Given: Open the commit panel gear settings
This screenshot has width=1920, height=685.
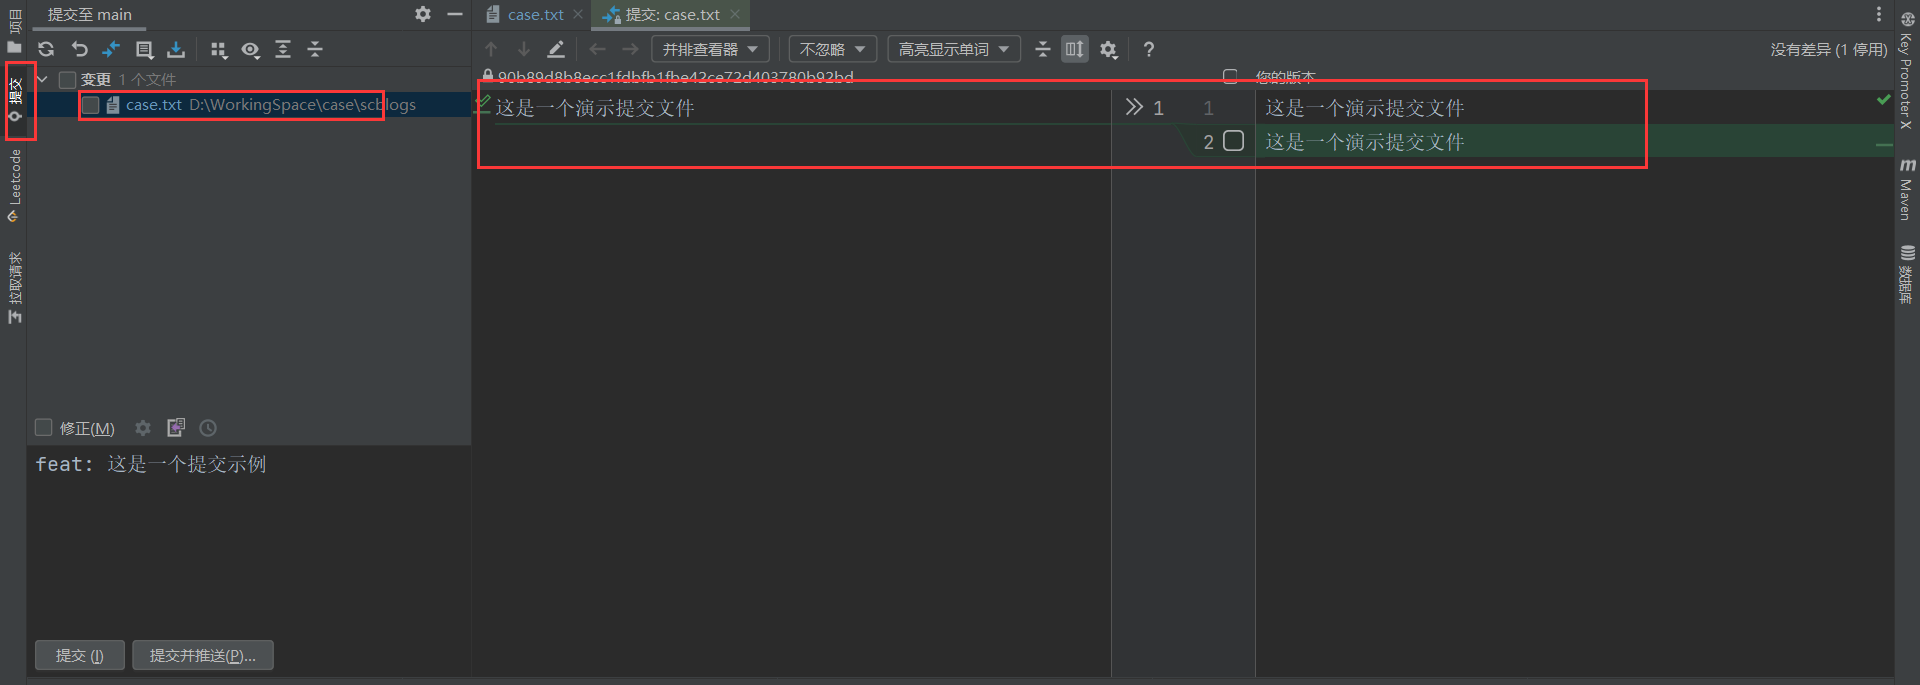Looking at the screenshot, I should tap(423, 14).
